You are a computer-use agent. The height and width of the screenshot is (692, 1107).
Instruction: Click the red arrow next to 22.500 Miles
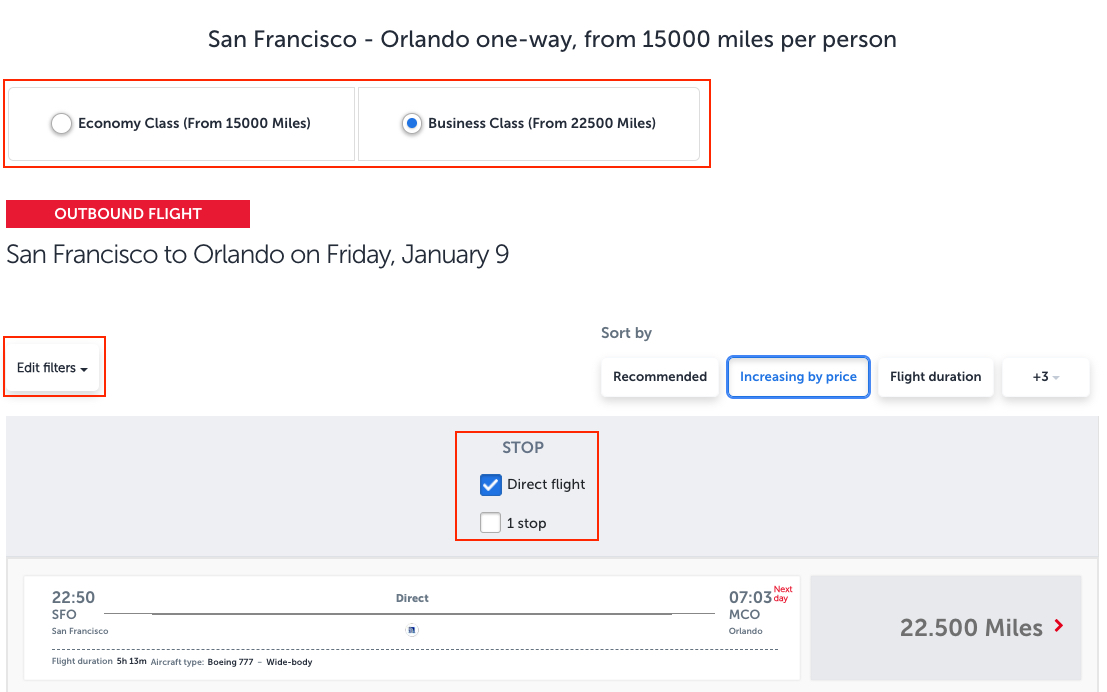(1059, 627)
